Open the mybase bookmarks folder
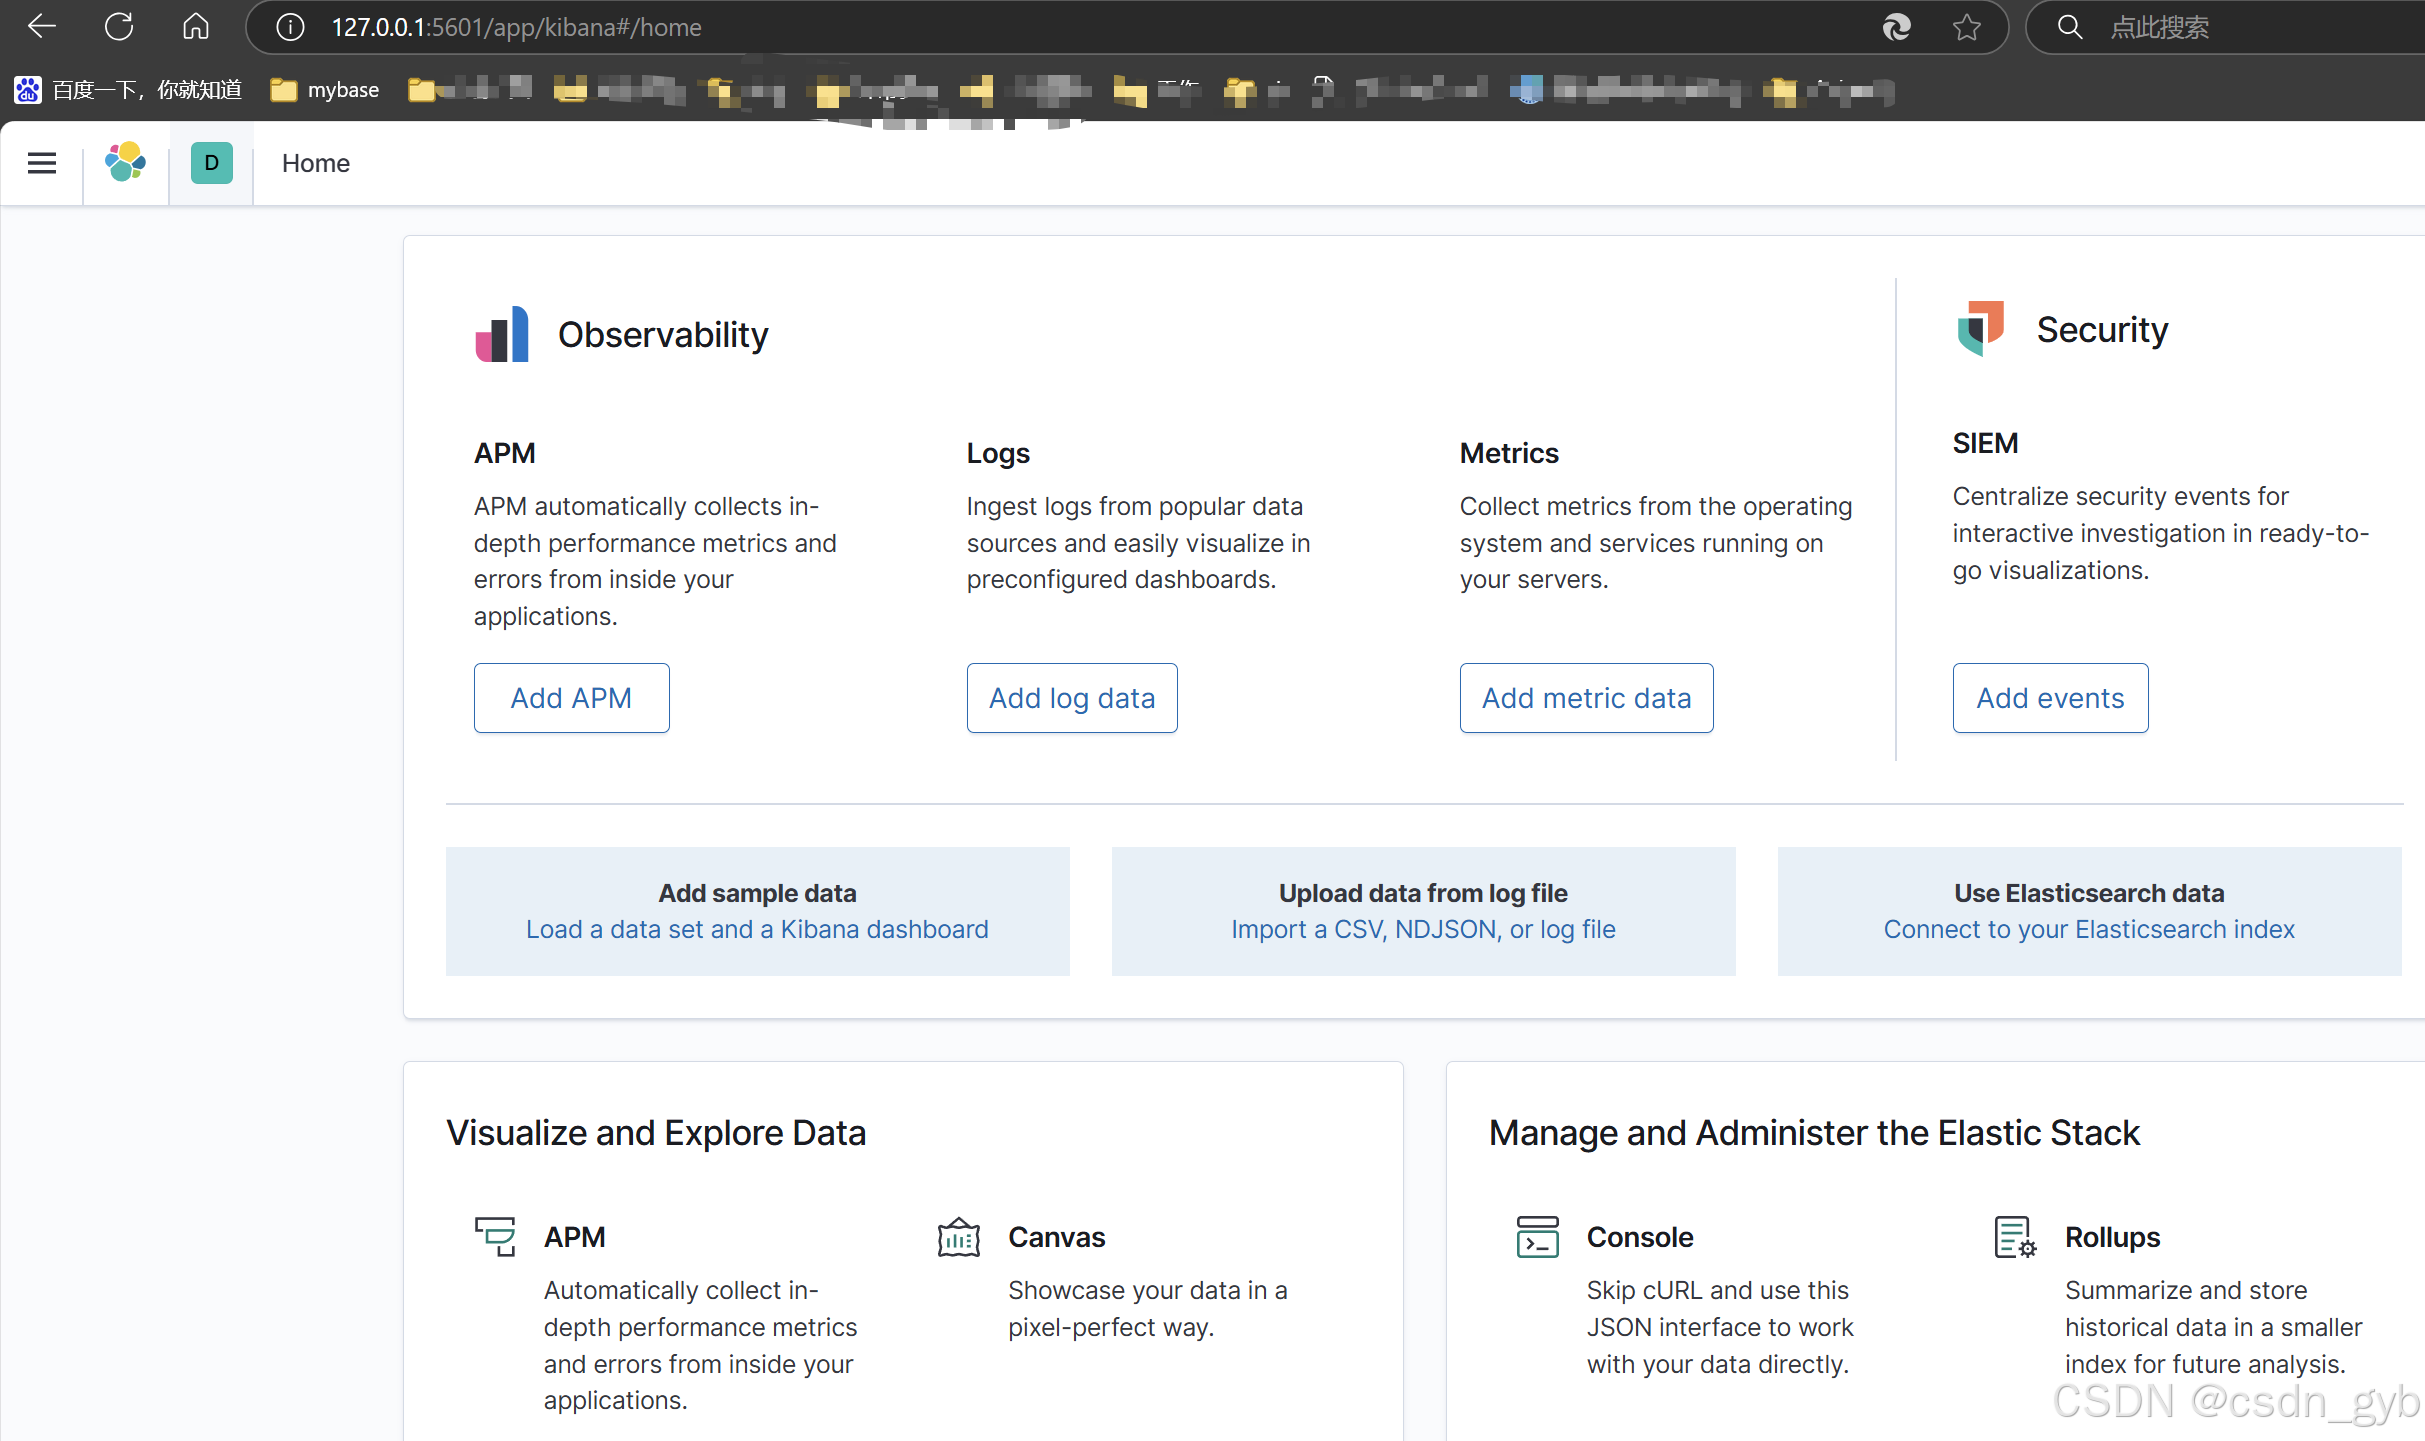 [326, 90]
